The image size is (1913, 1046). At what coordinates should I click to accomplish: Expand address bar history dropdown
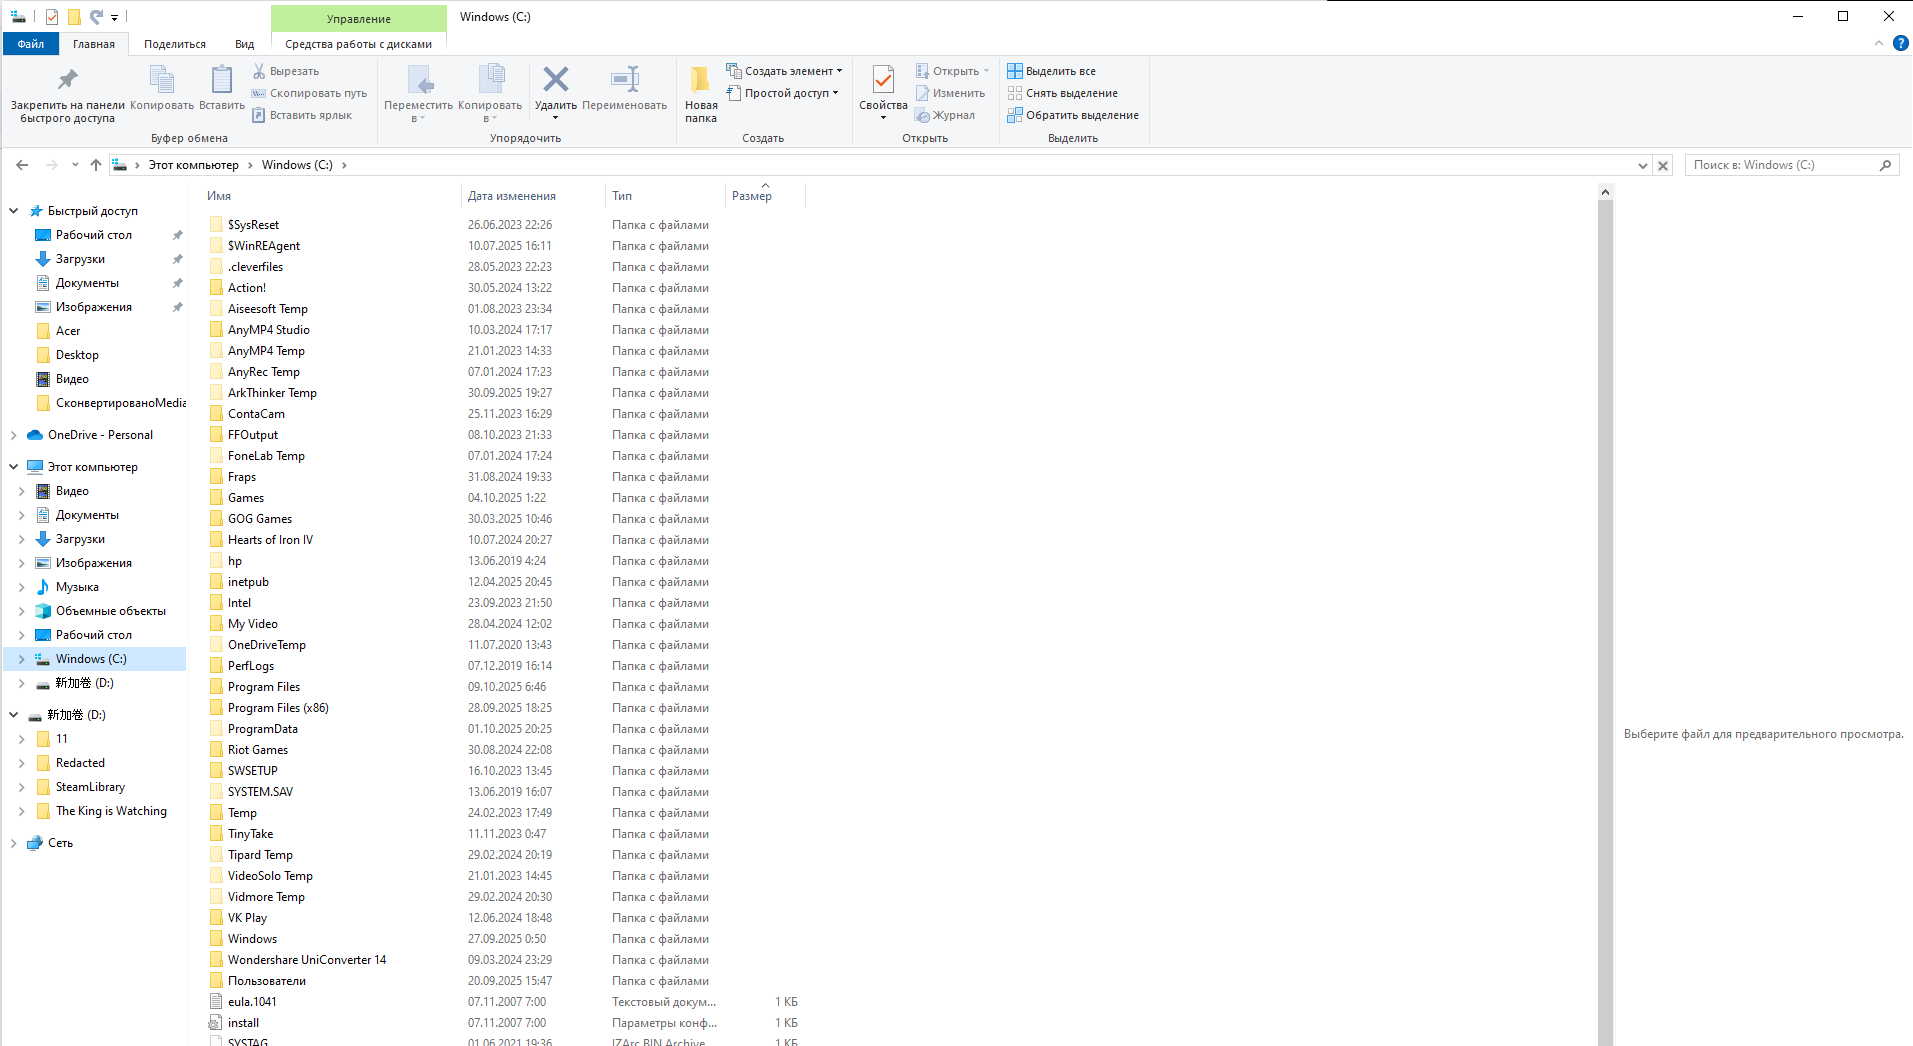(x=1642, y=166)
